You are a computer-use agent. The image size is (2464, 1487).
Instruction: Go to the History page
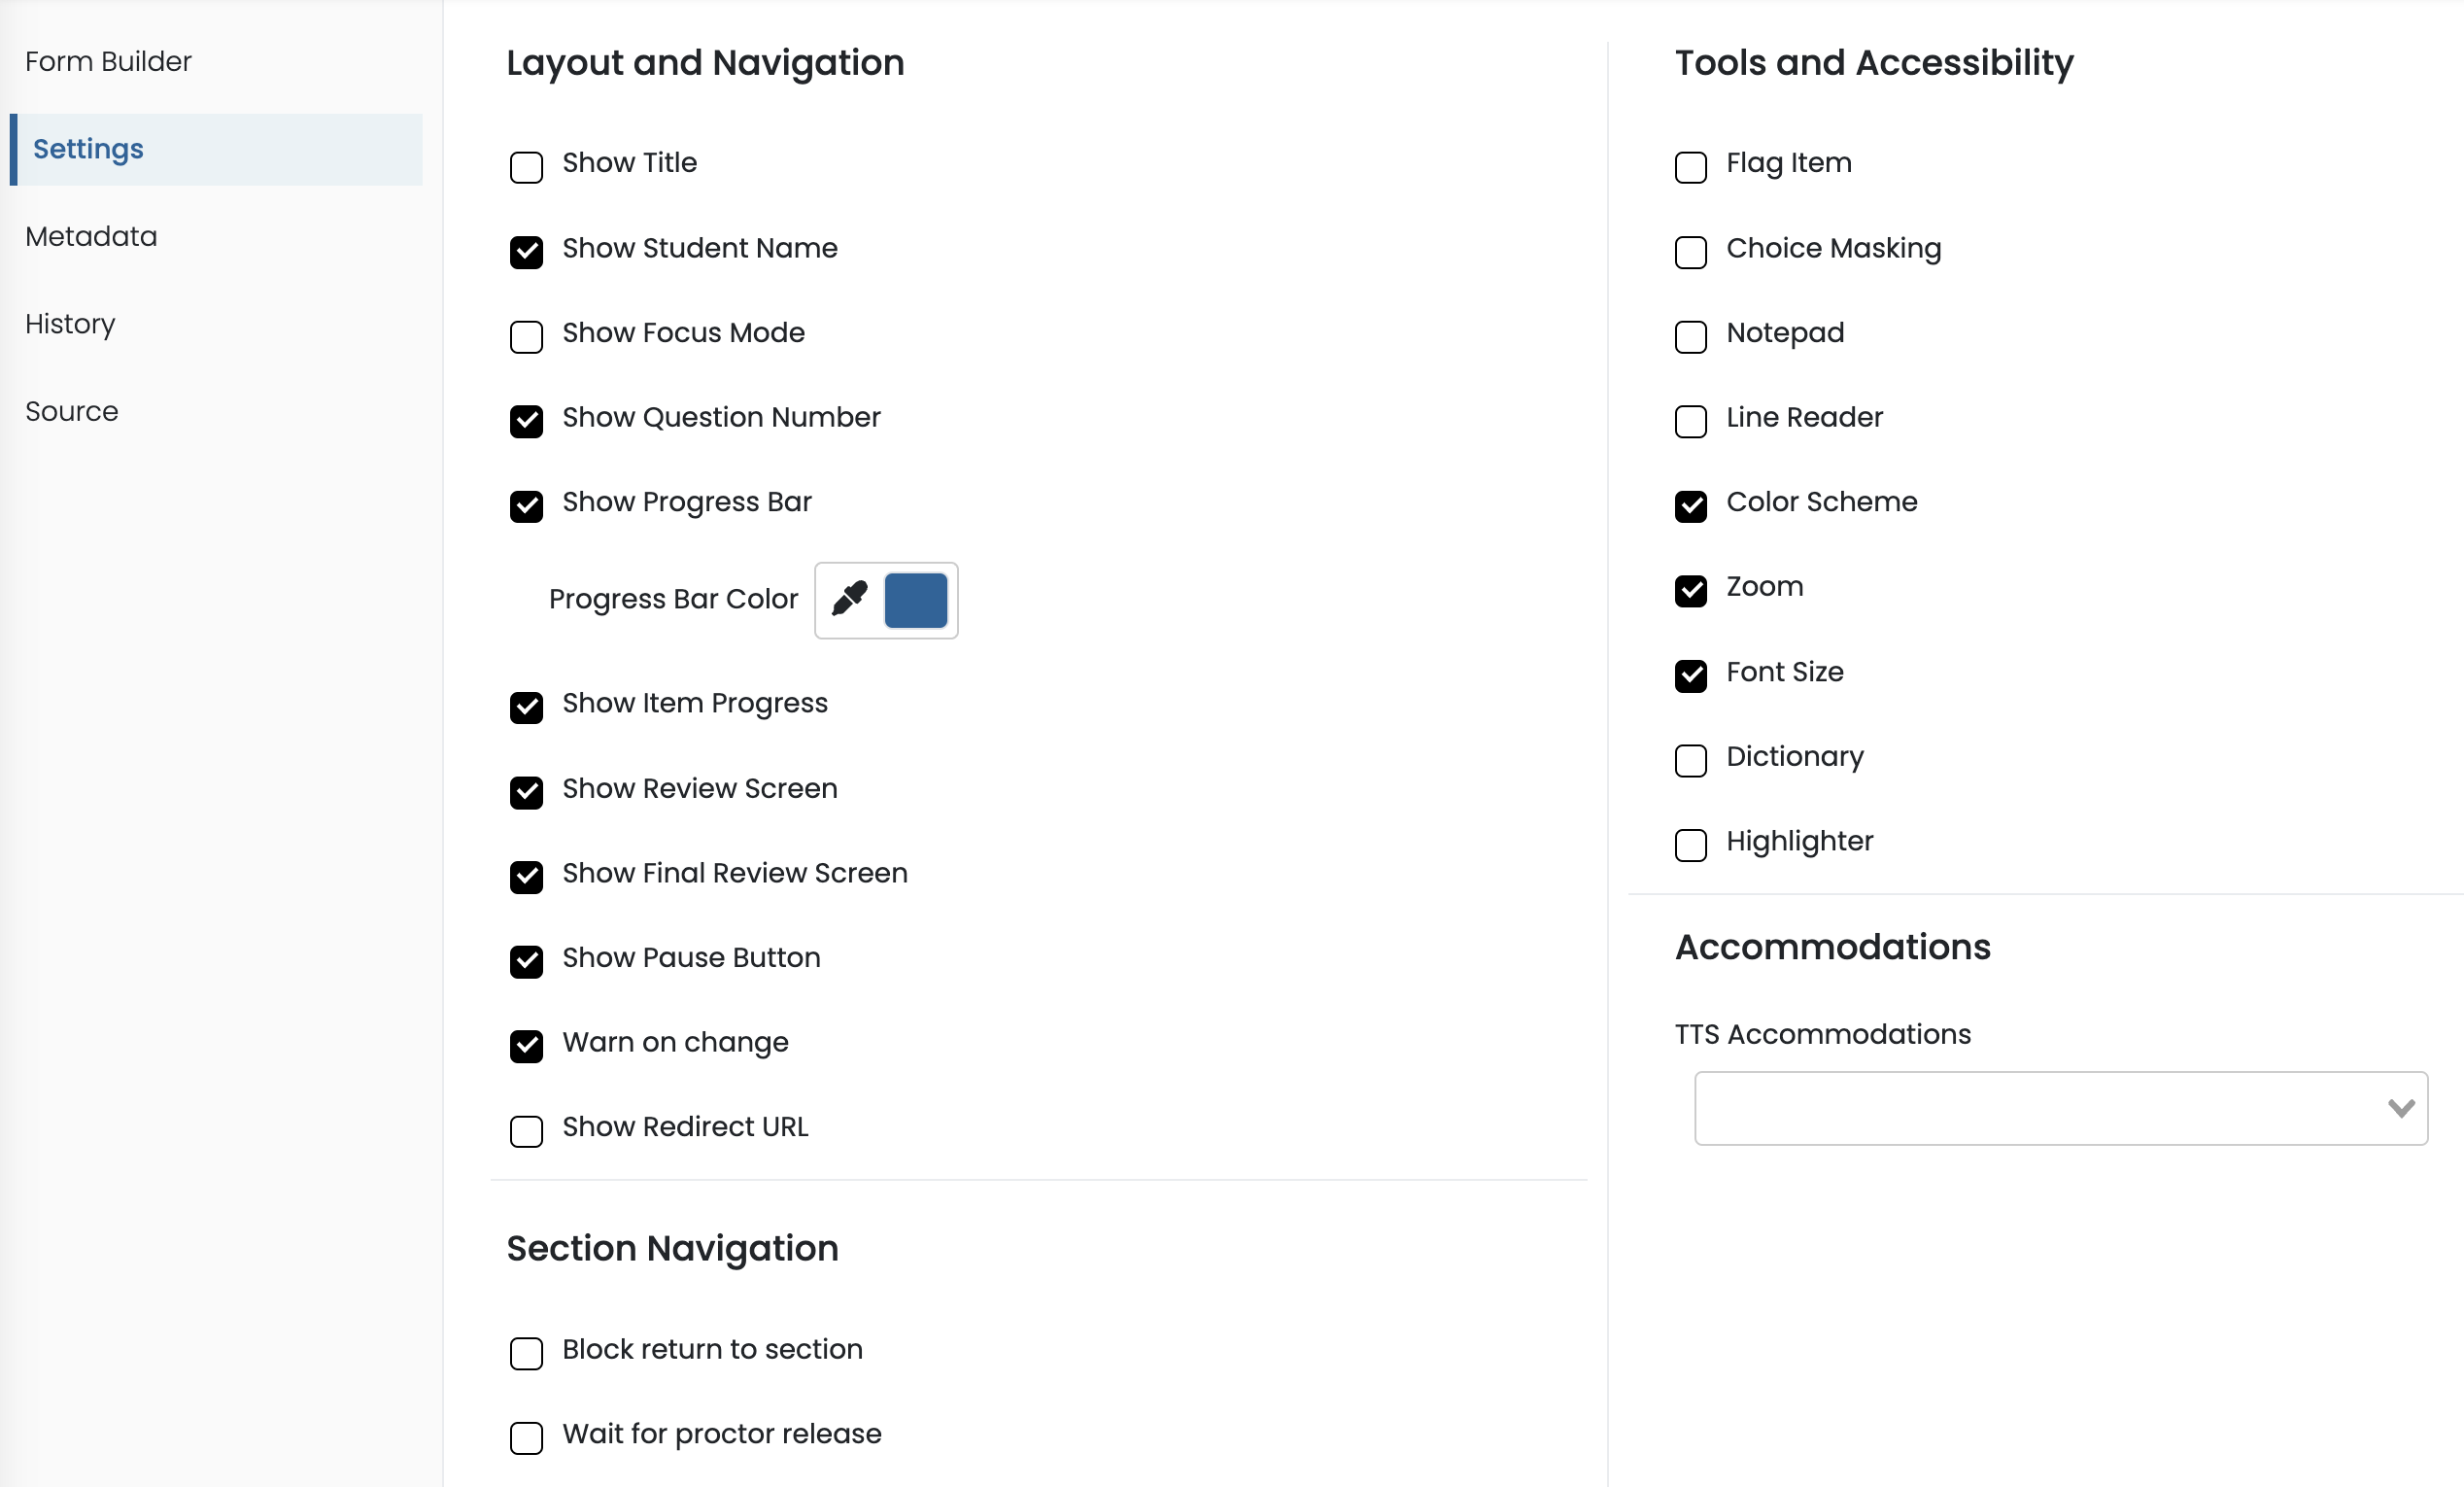70,324
